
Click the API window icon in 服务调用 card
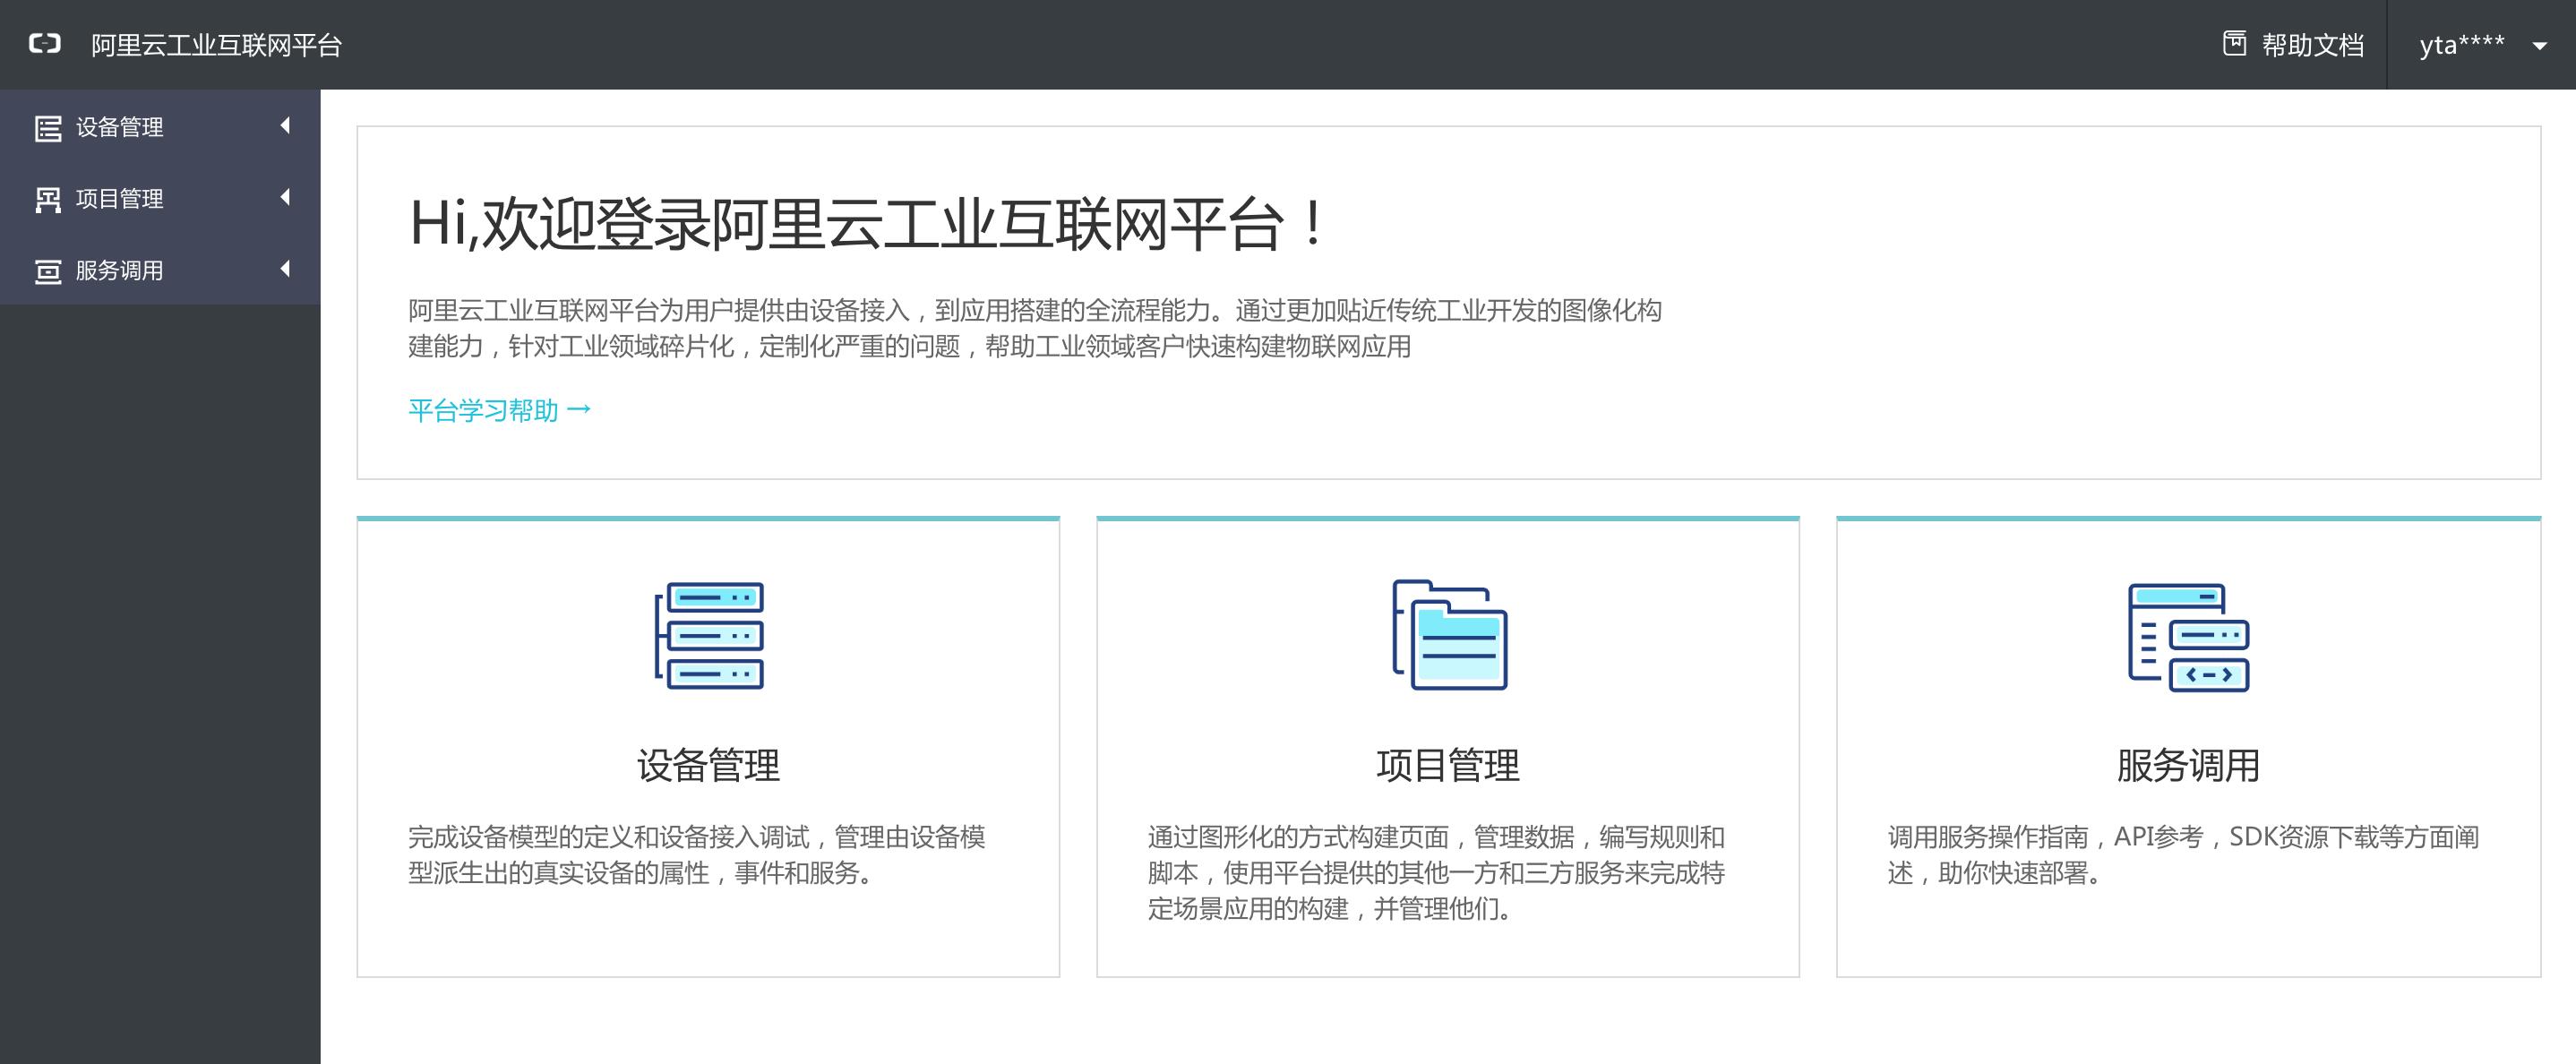pos(2188,637)
